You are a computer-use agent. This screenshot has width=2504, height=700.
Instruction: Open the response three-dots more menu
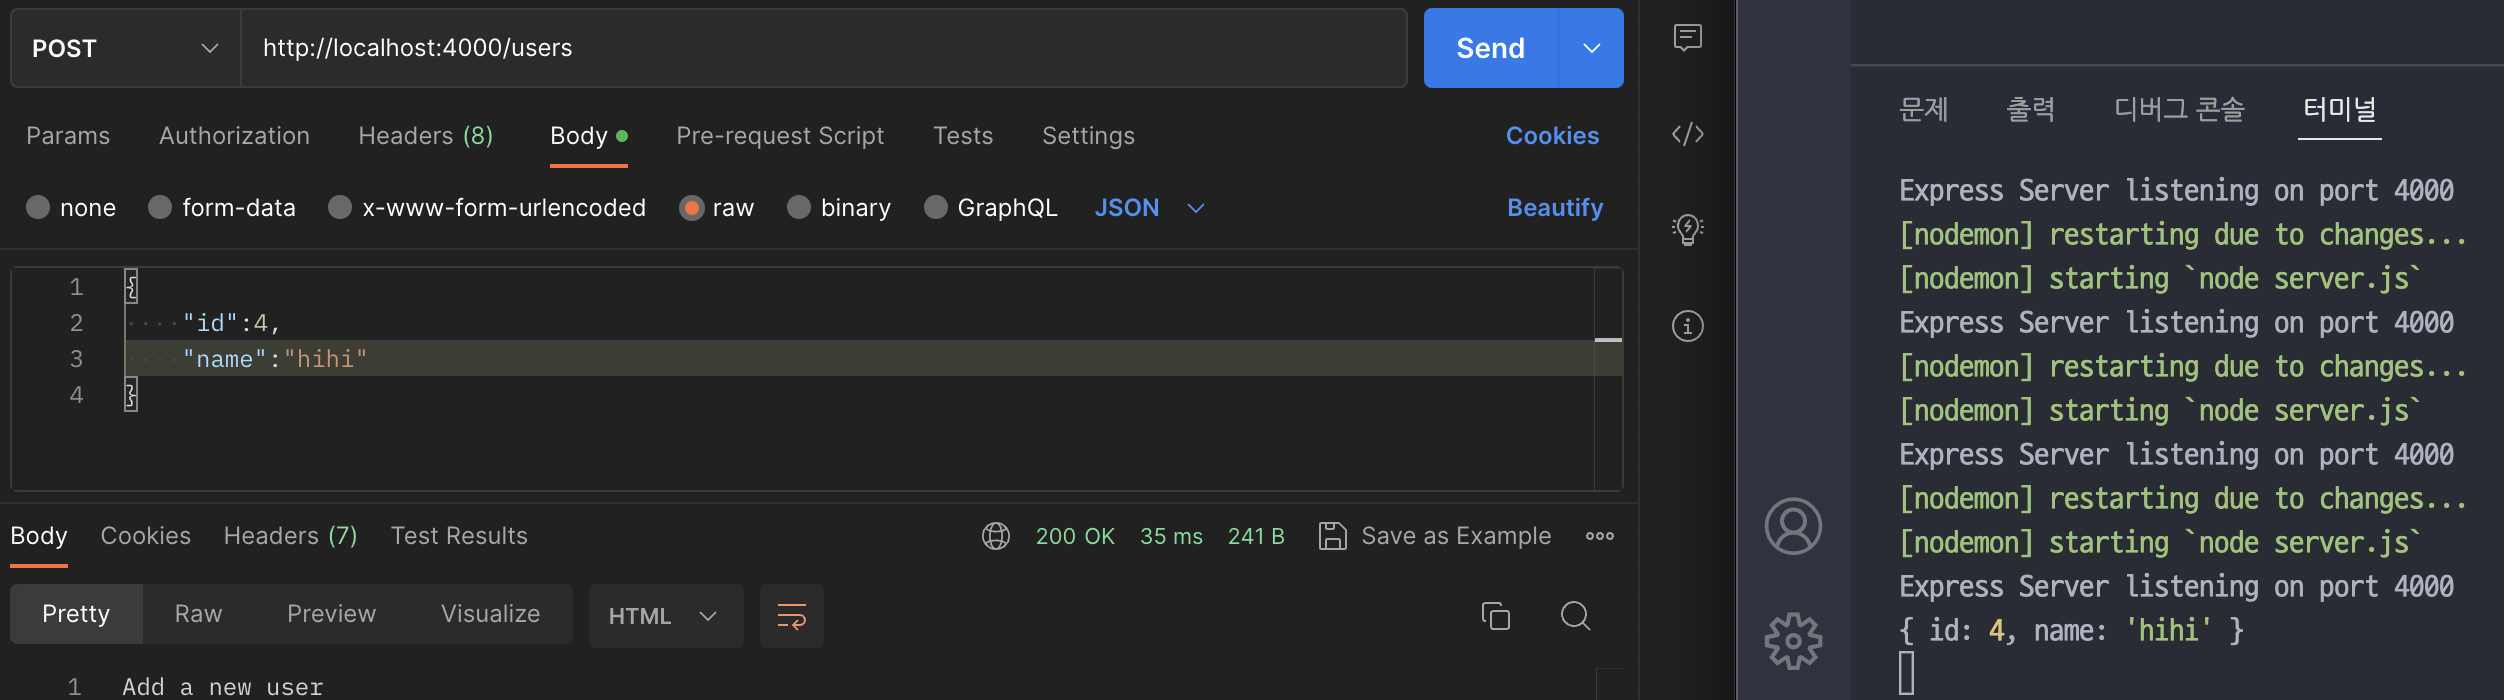pos(1600,536)
